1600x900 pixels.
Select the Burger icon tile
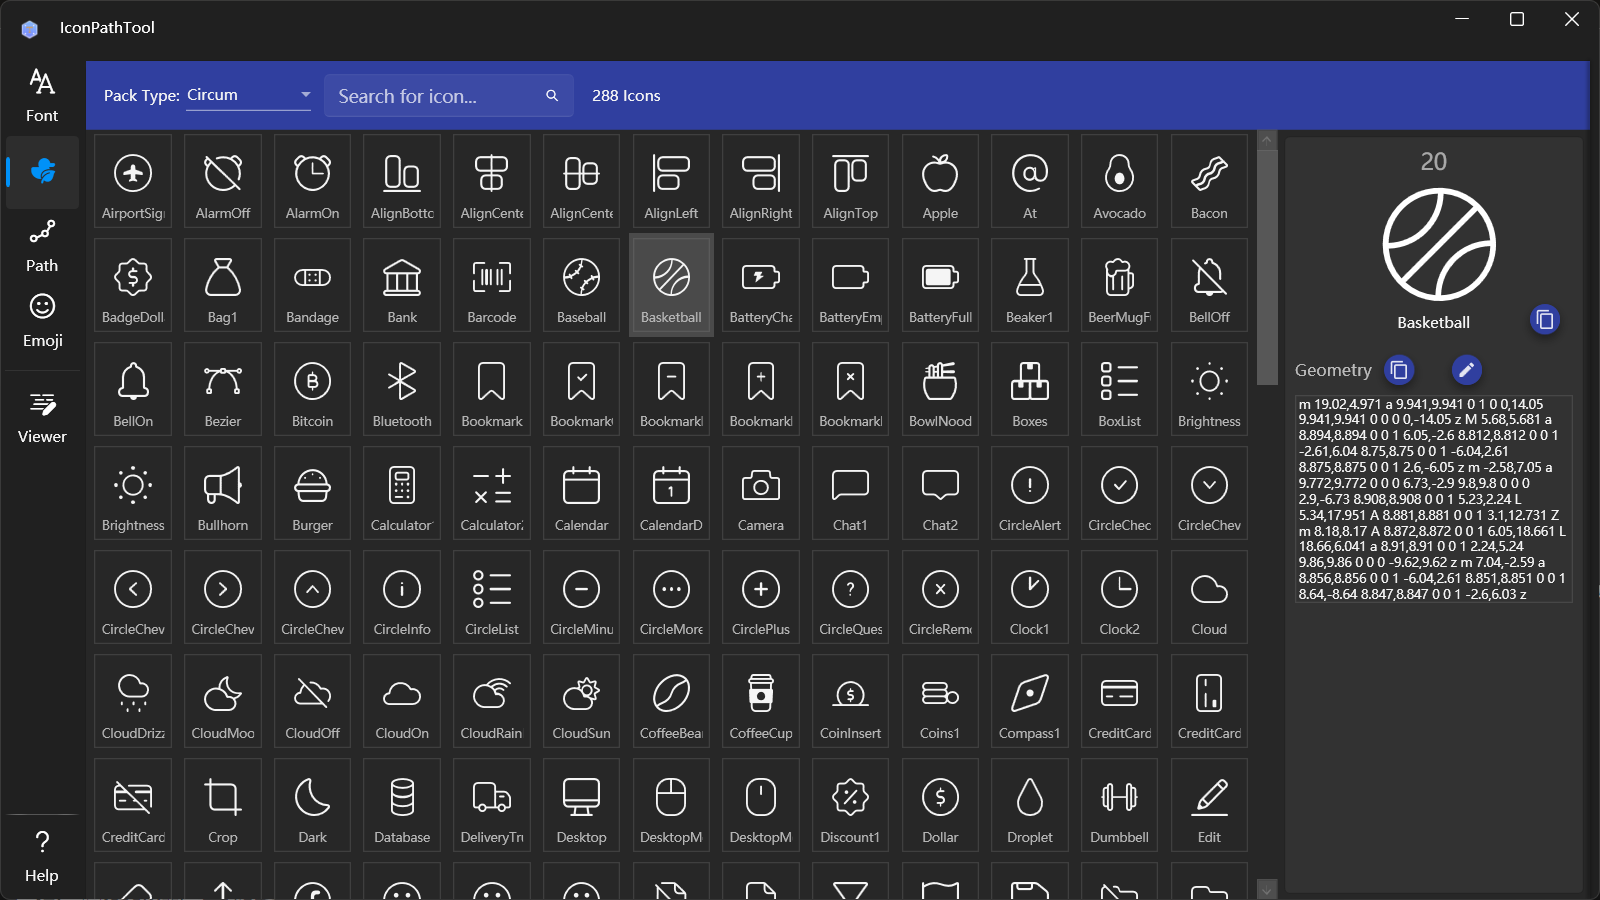[x=312, y=493]
